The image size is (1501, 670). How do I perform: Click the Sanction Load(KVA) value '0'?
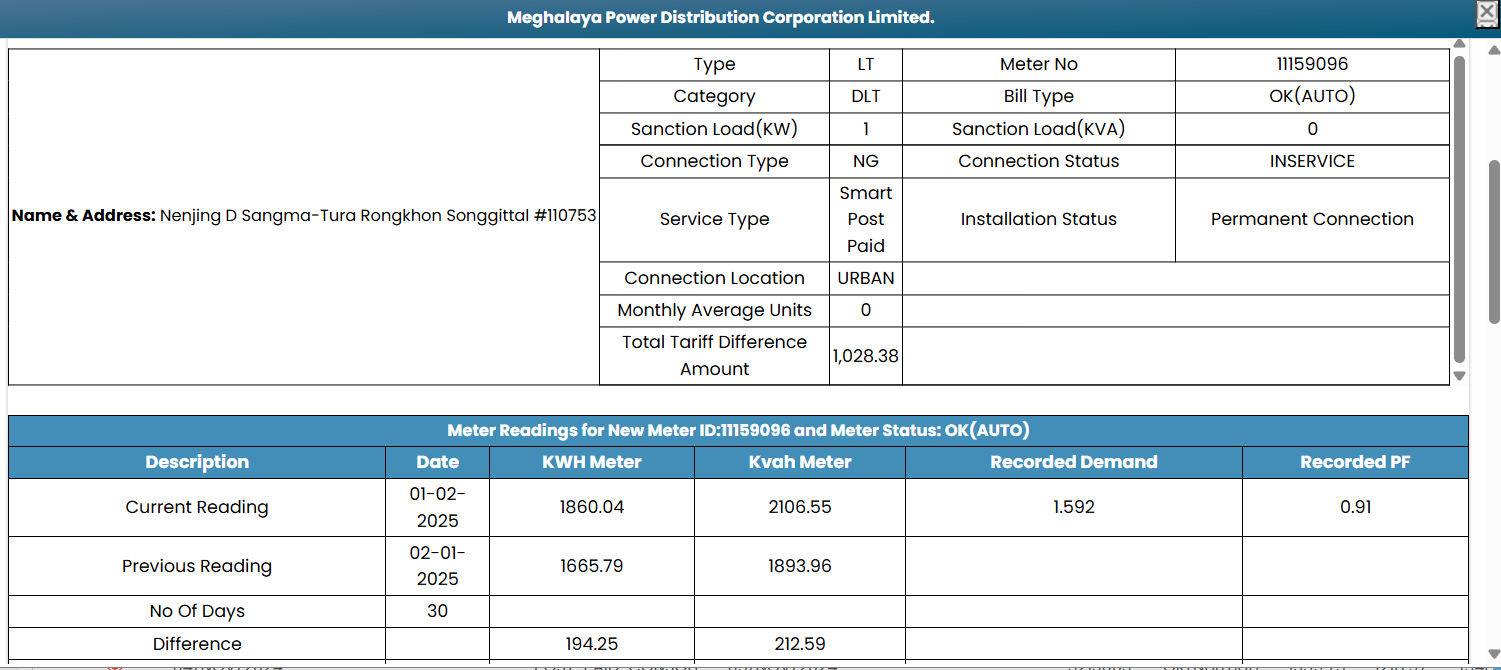coord(1312,129)
